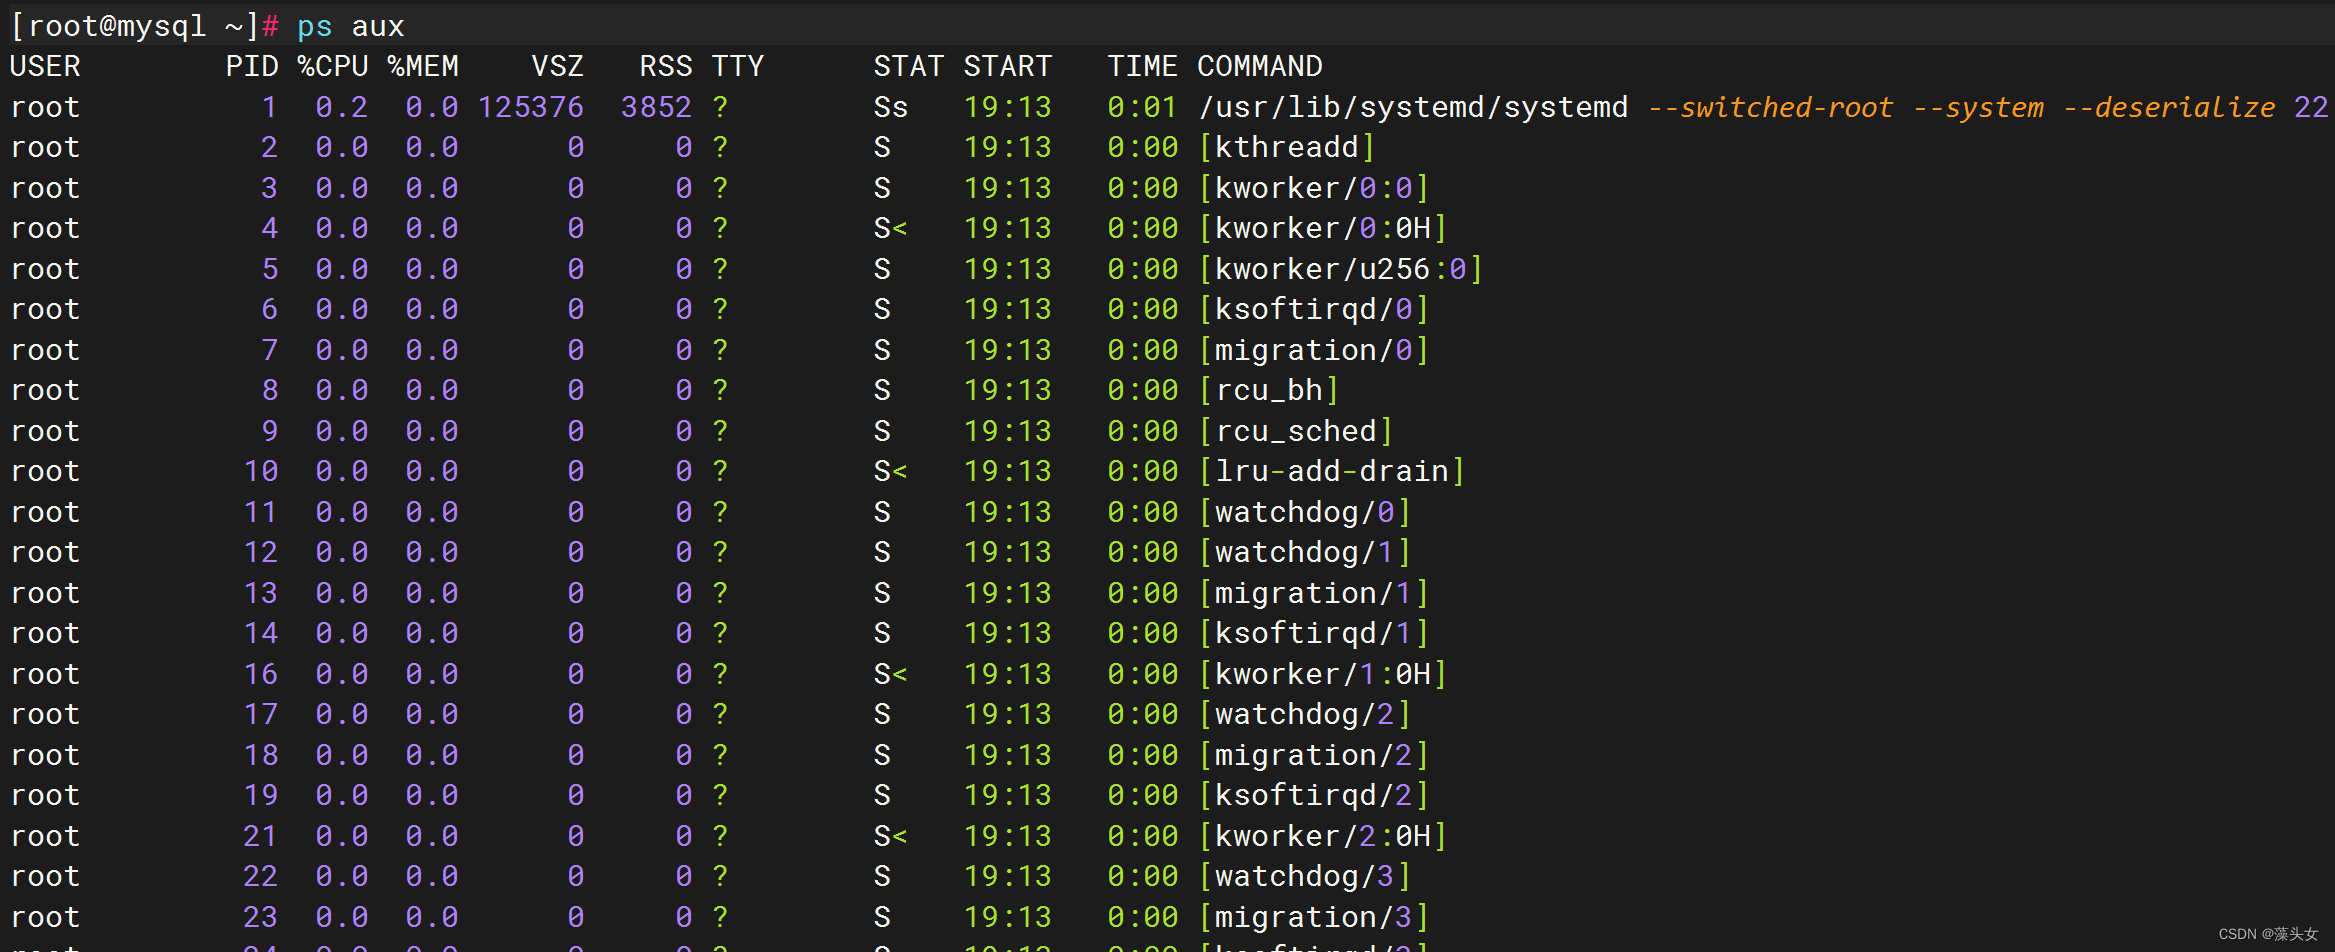Click the 0.2 %CPU value
This screenshot has width=2335, height=952.
point(342,107)
